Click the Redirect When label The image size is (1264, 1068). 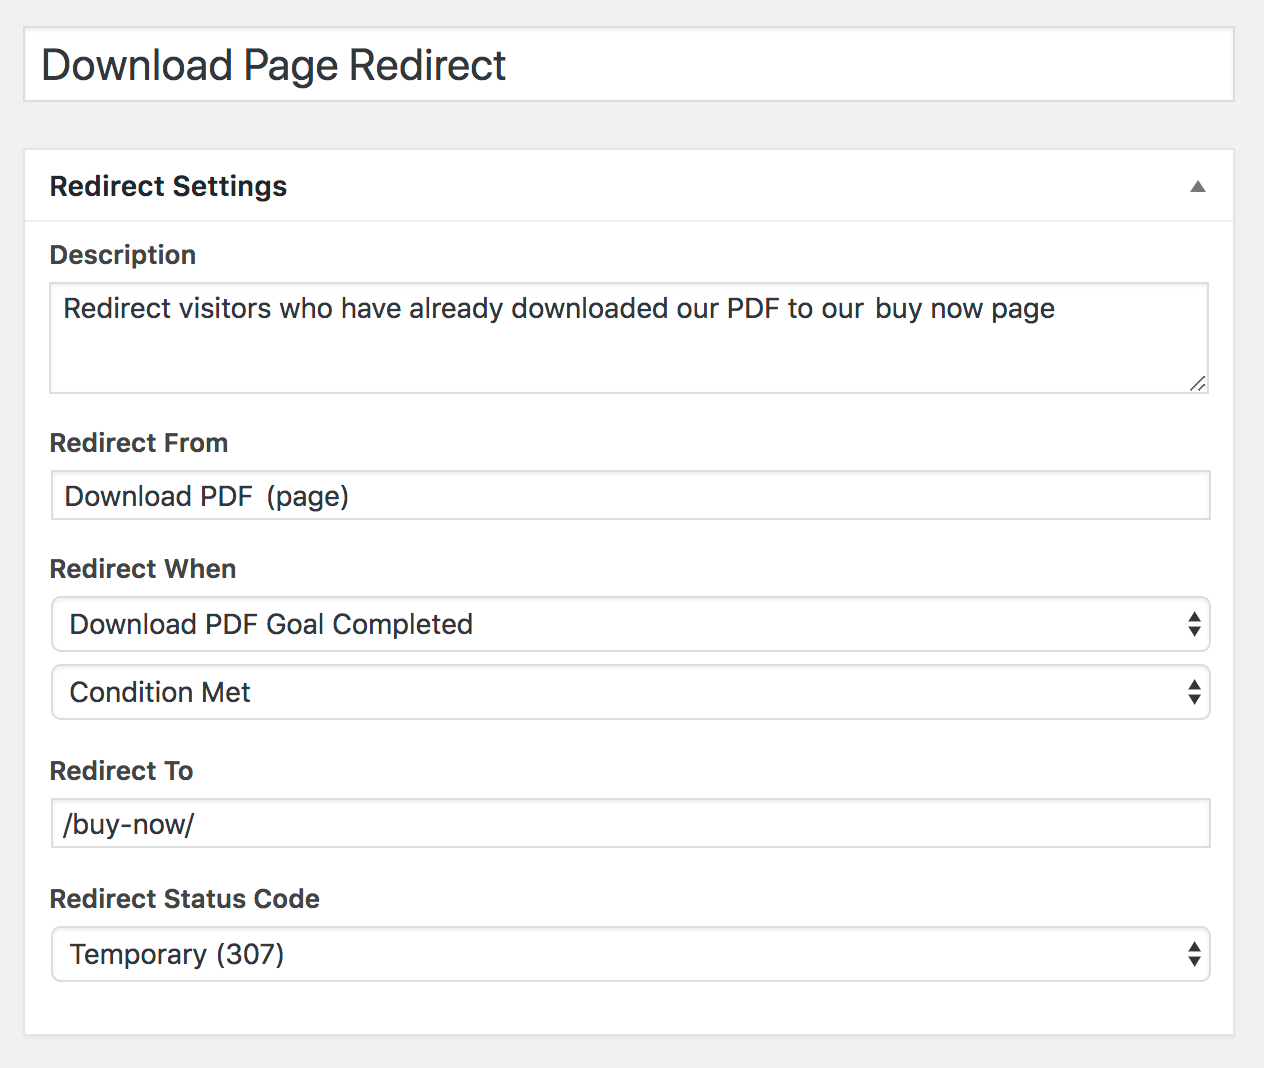click(x=143, y=569)
